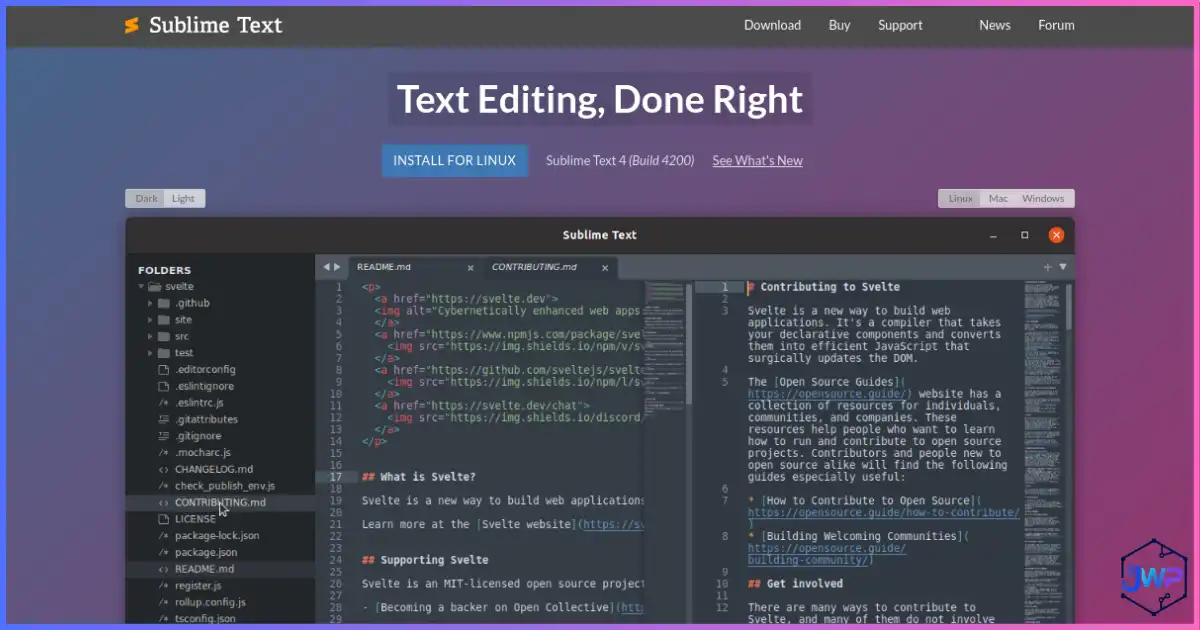Select the 'Get involved' heading line
The image size is (1200, 630).
795,584
